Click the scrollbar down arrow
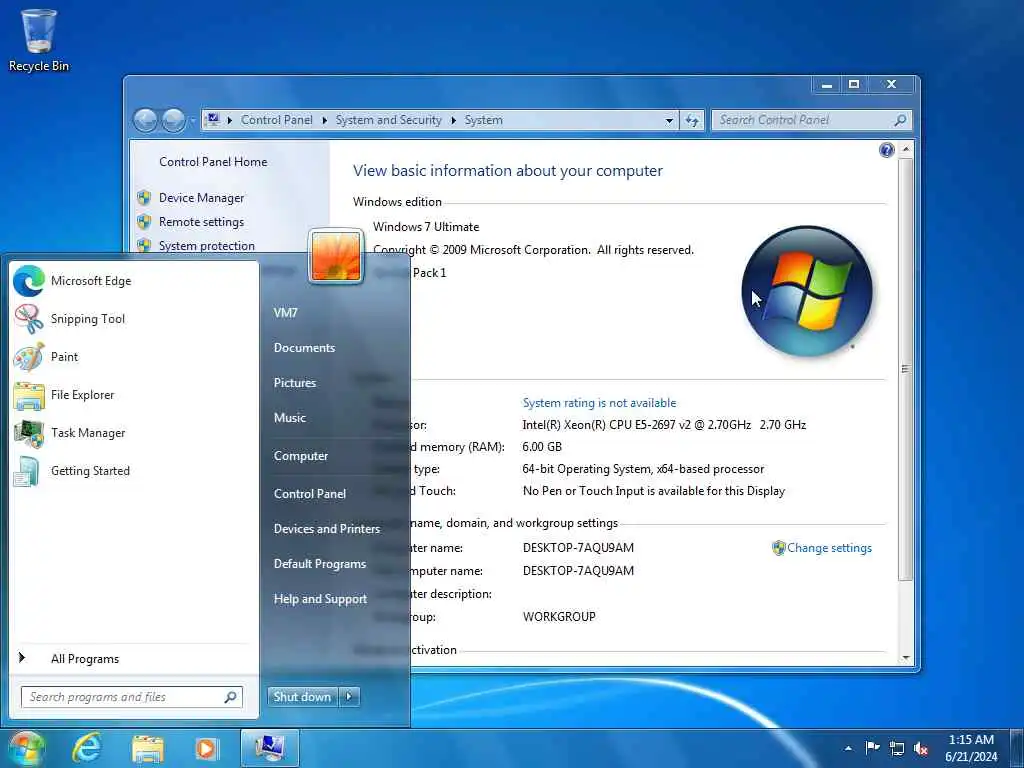1024x768 pixels. [x=905, y=658]
